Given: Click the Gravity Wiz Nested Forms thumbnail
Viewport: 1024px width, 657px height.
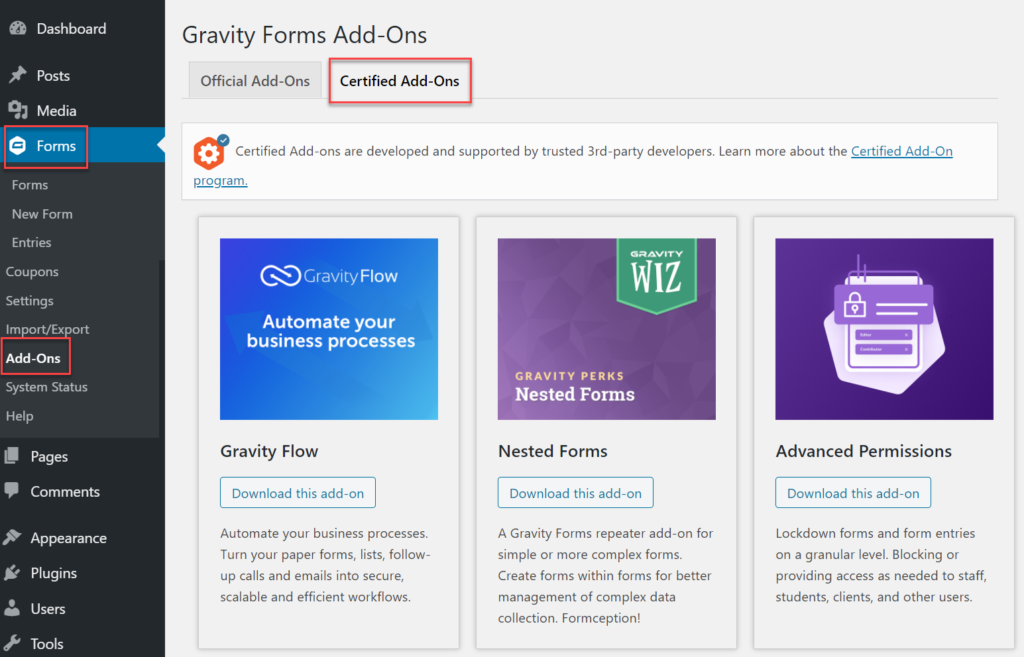Looking at the screenshot, I should (x=606, y=328).
